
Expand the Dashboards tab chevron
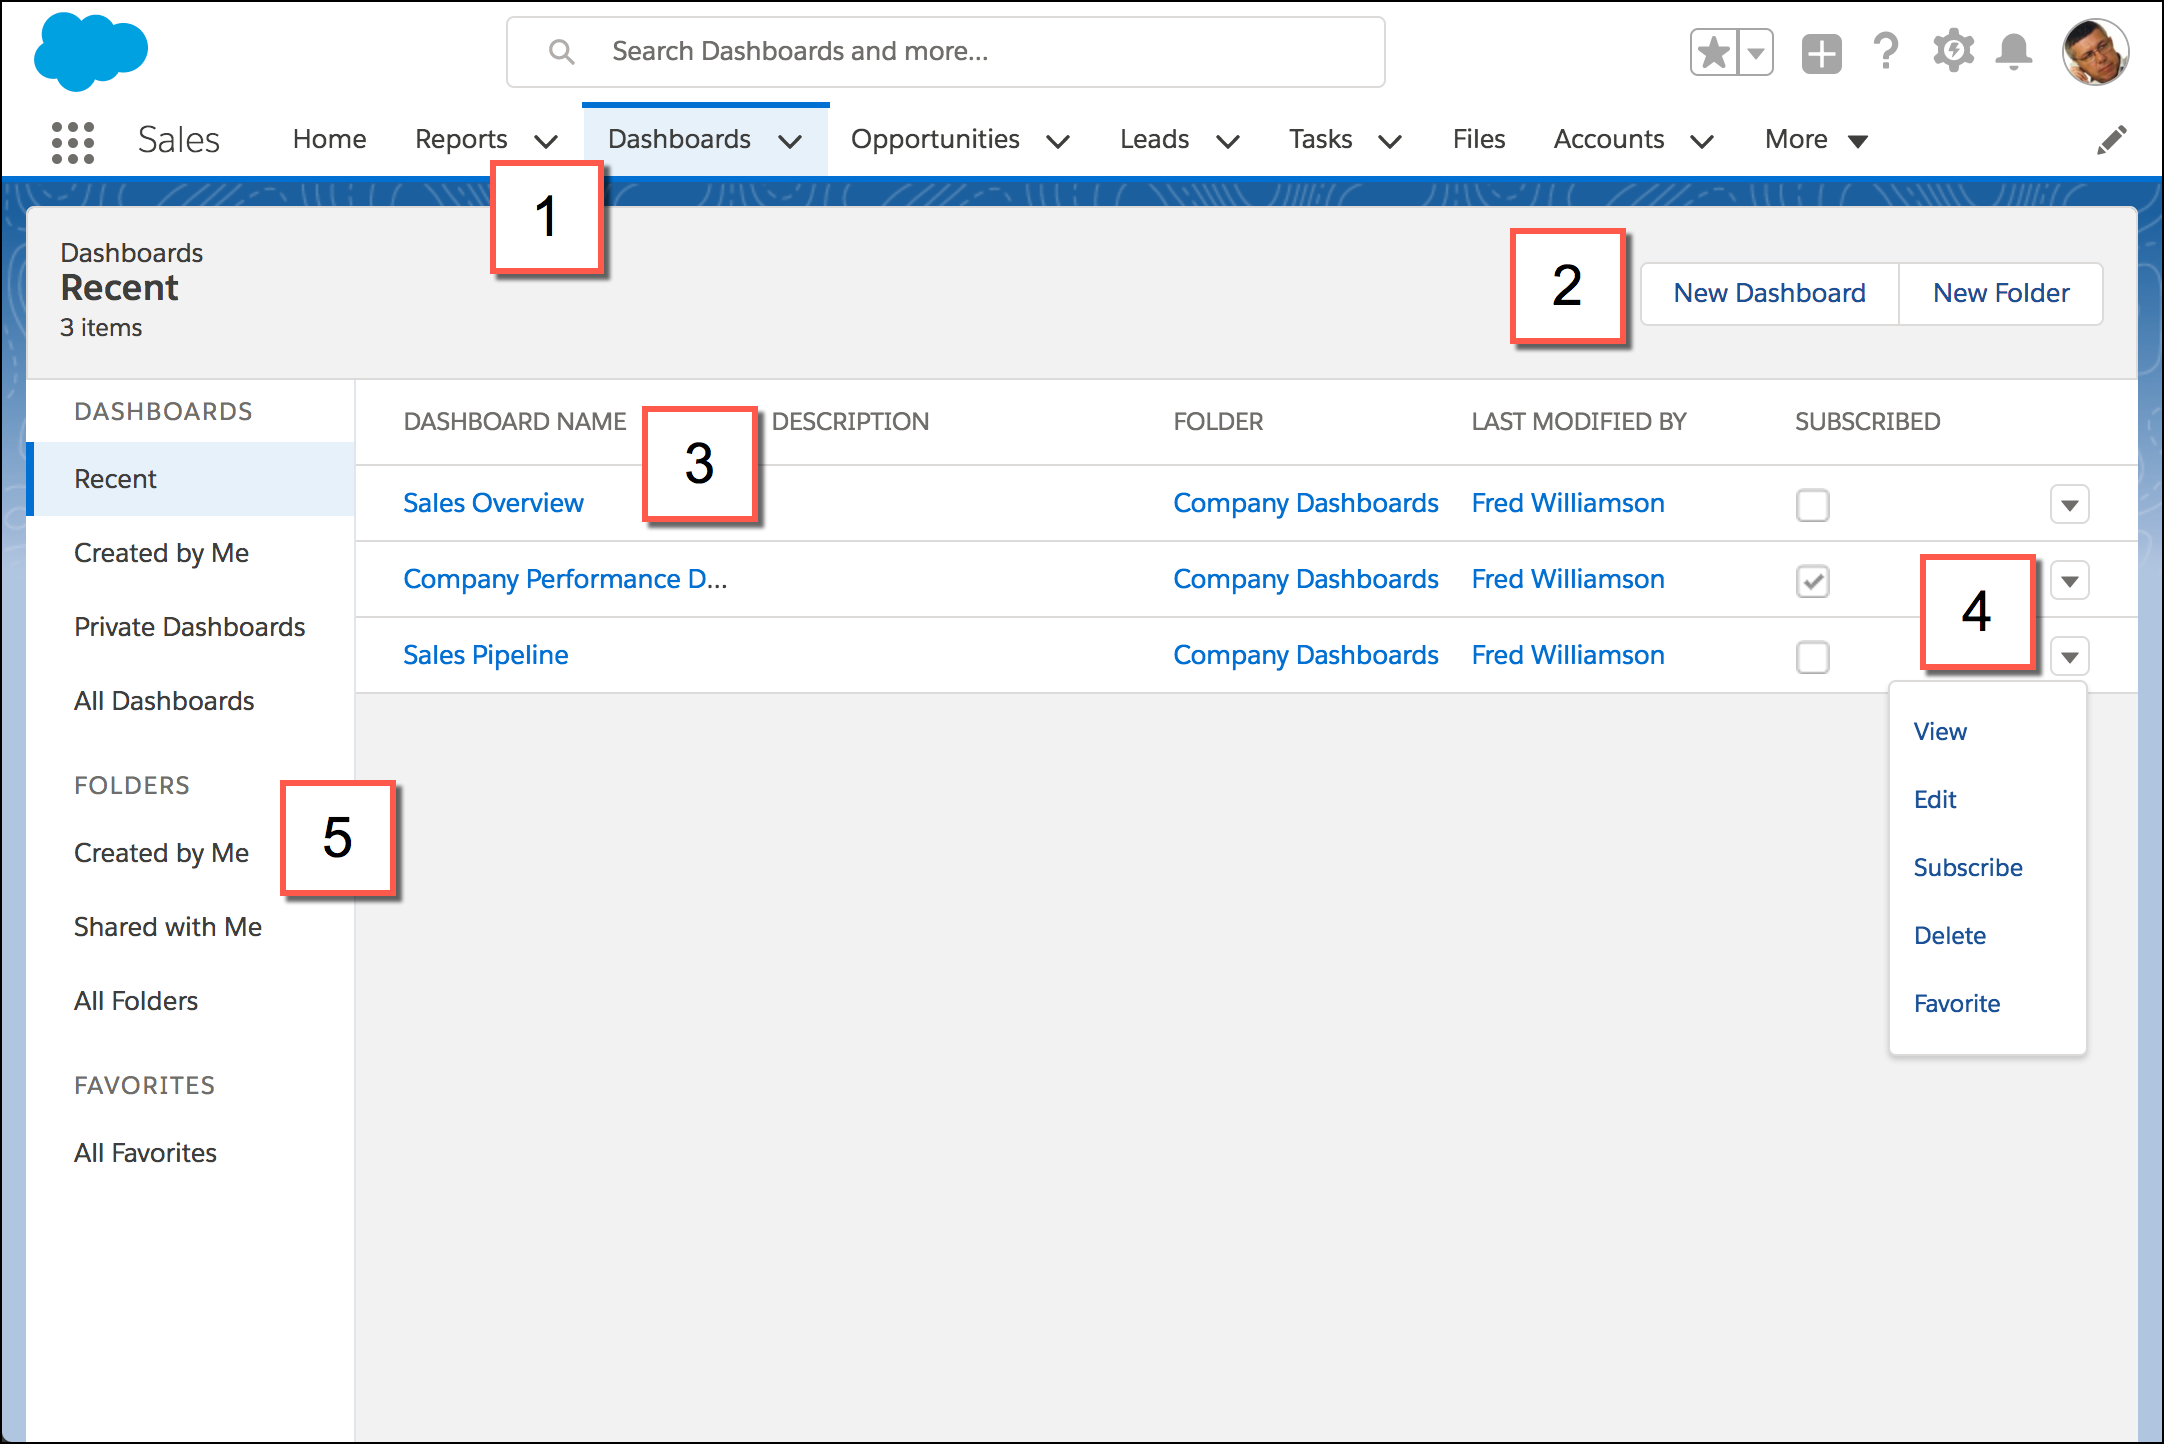(x=790, y=141)
